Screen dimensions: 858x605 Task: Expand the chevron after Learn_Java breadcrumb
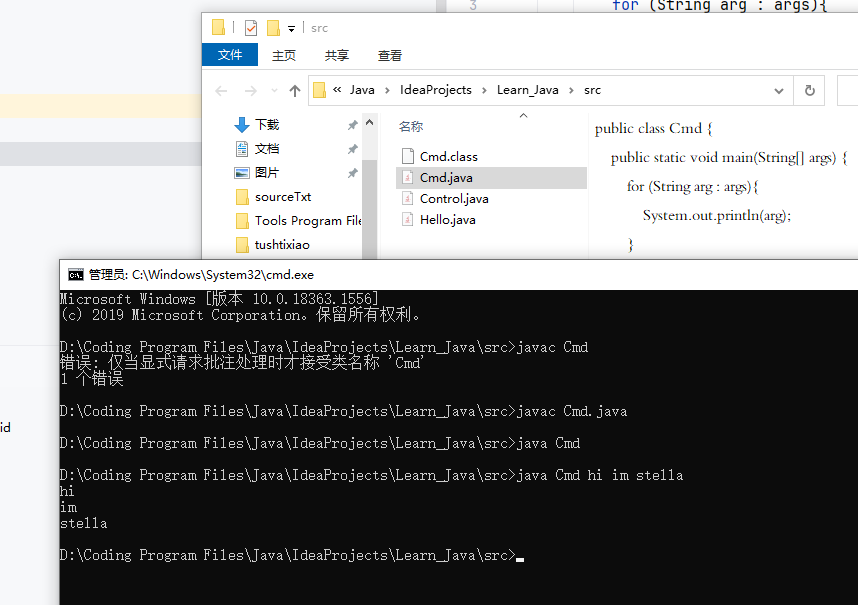click(x=571, y=91)
